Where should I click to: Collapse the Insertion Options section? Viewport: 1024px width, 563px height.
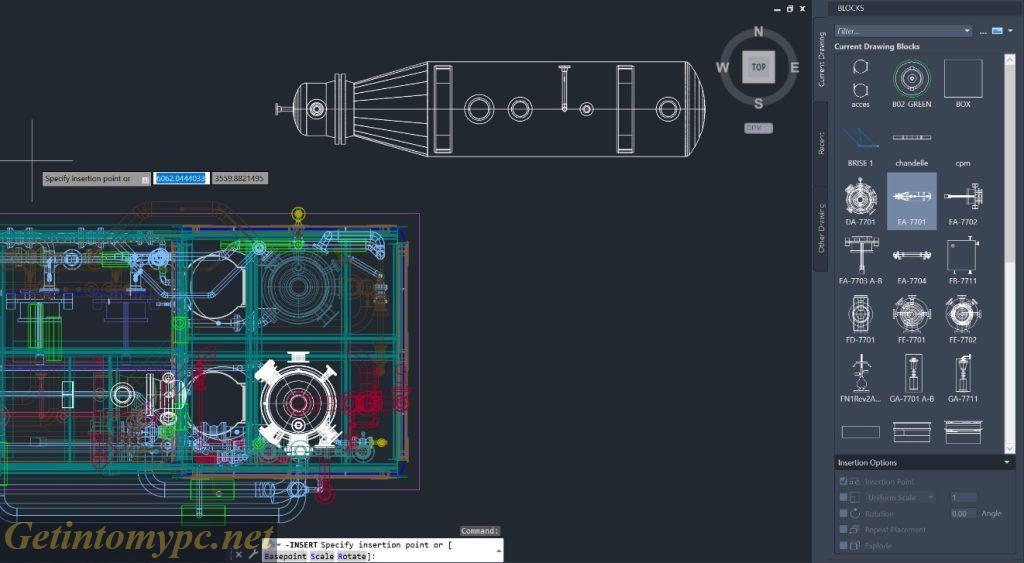point(1007,462)
